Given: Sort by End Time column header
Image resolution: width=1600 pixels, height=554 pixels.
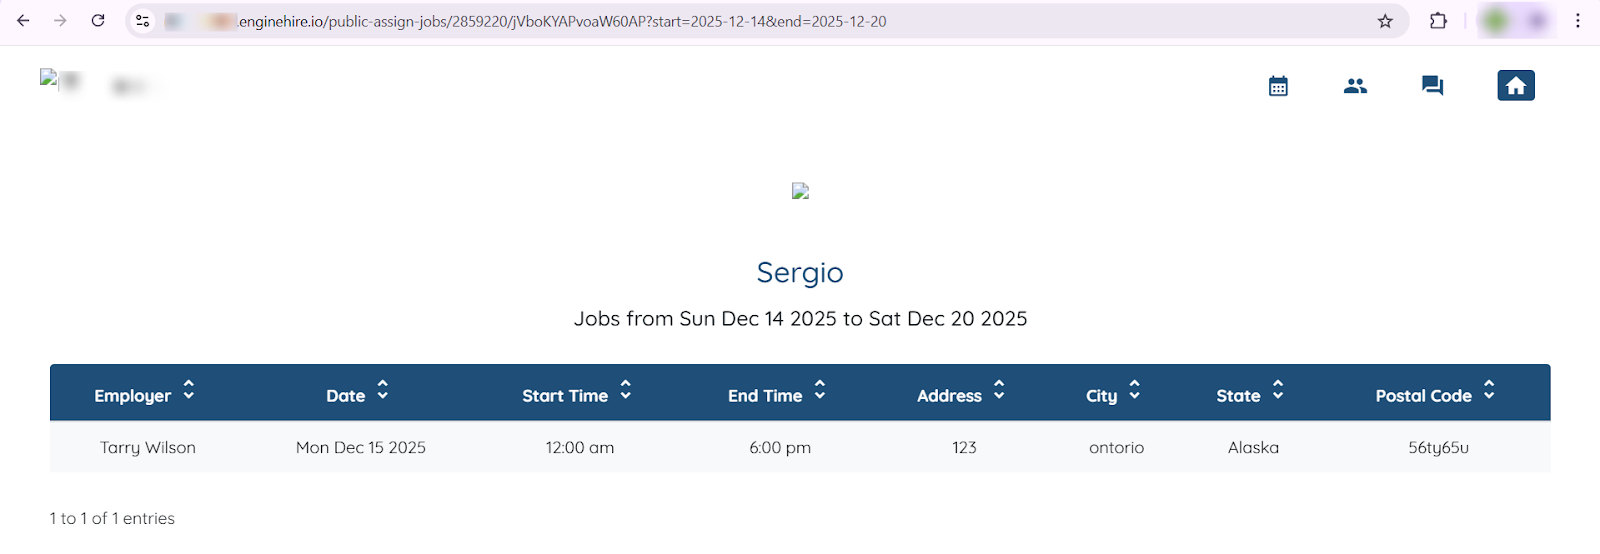Looking at the screenshot, I should 776,395.
